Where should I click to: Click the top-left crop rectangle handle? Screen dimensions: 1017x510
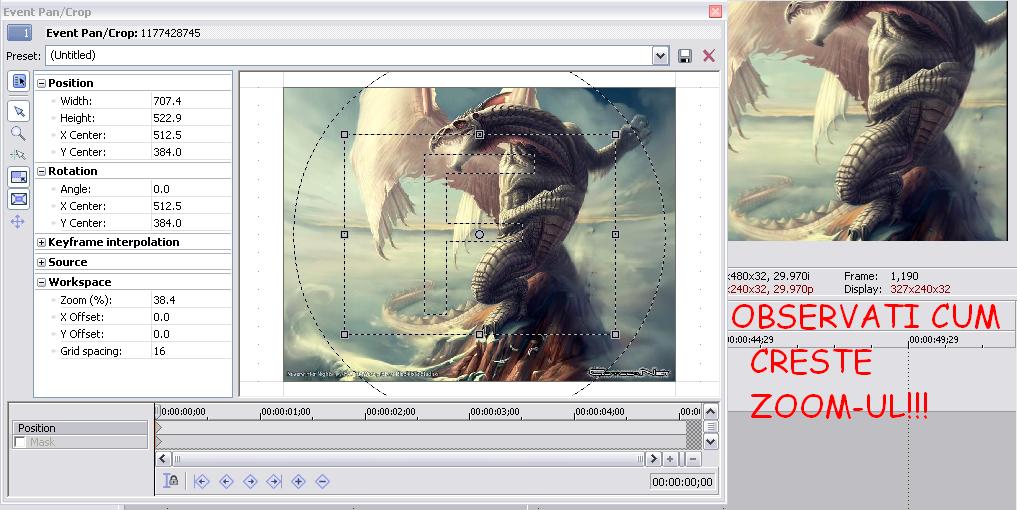344,134
